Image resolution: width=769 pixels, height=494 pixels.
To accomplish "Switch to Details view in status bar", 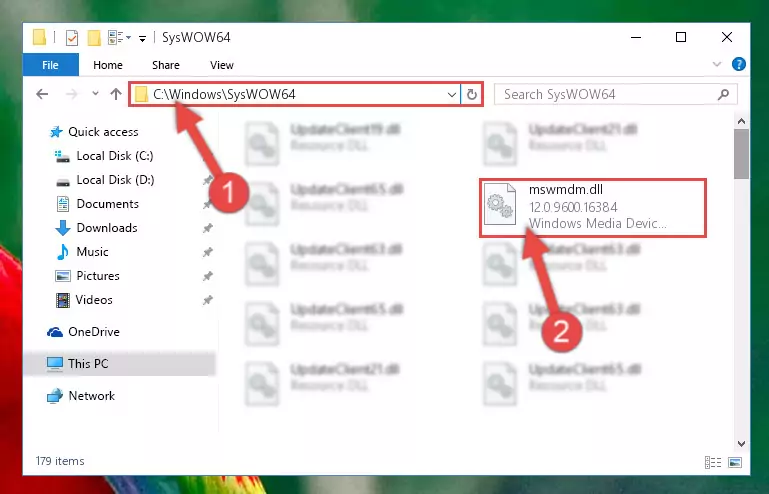I will click(x=713, y=462).
